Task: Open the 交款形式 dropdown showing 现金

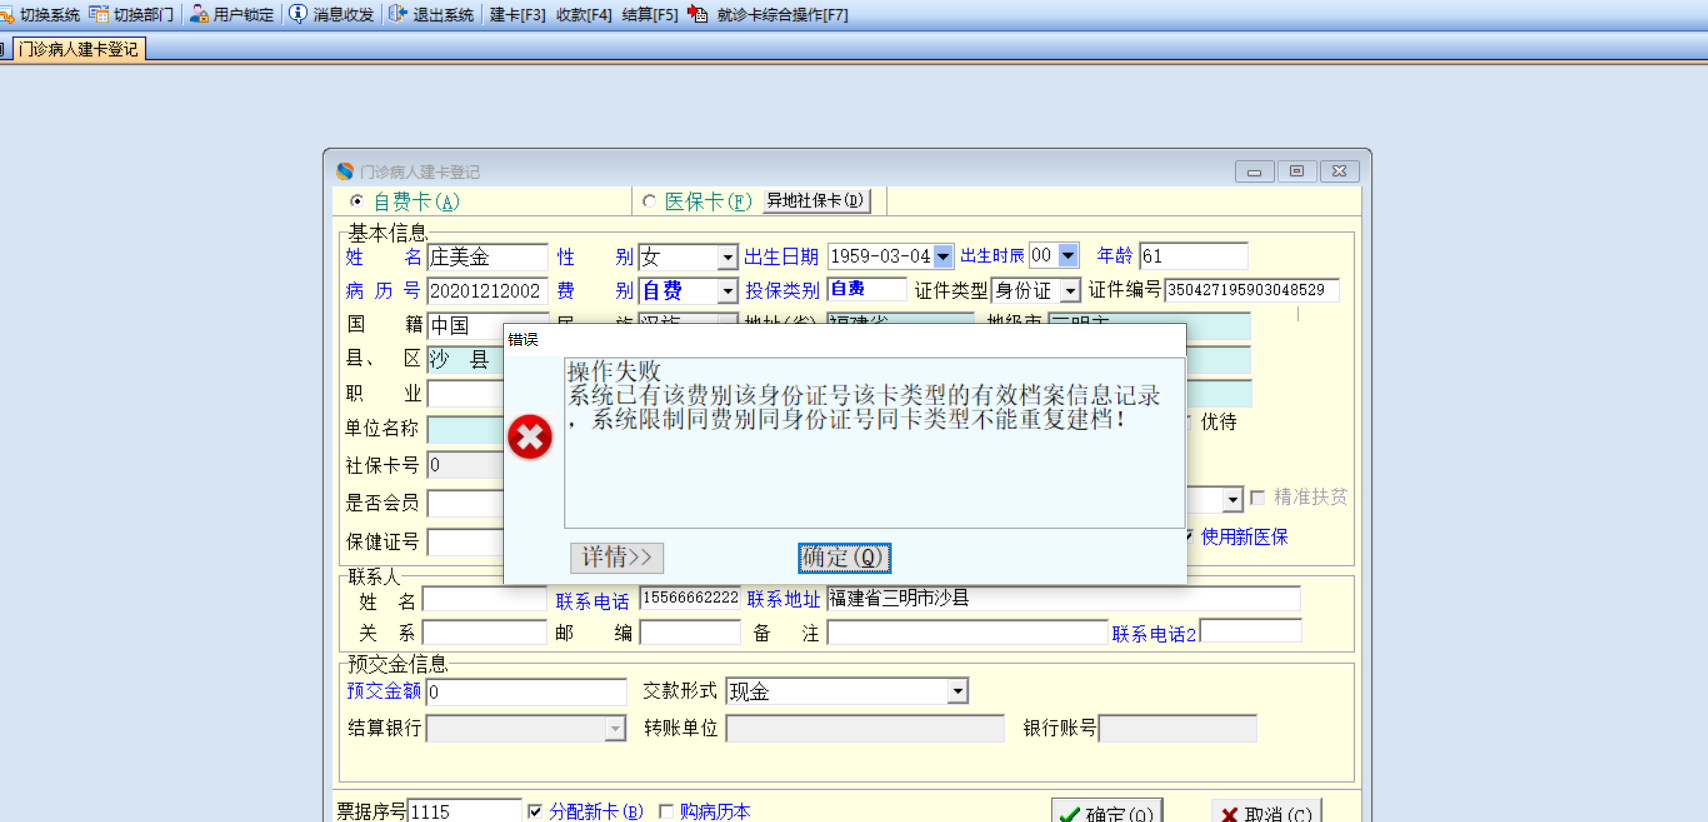Action: (x=958, y=691)
